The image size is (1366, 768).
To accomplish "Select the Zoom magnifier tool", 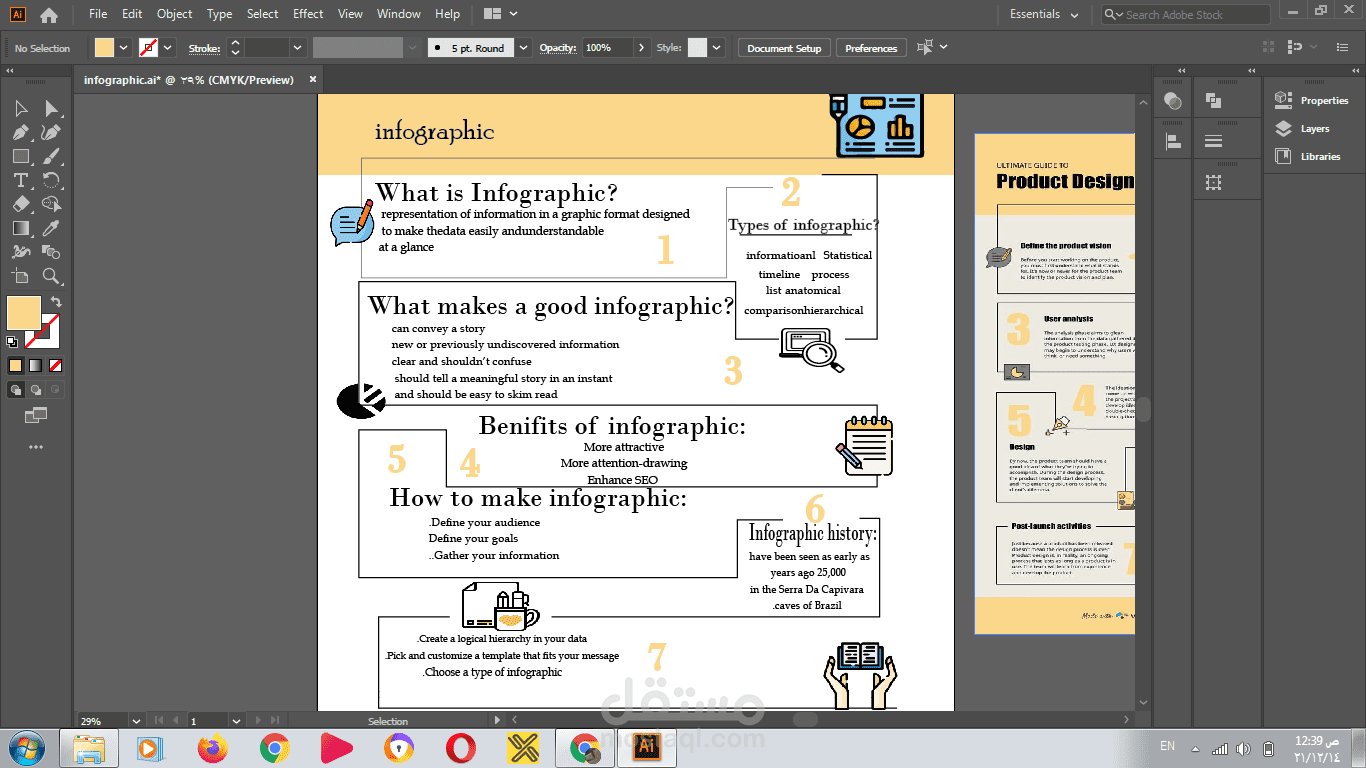I will pos(51,276).
